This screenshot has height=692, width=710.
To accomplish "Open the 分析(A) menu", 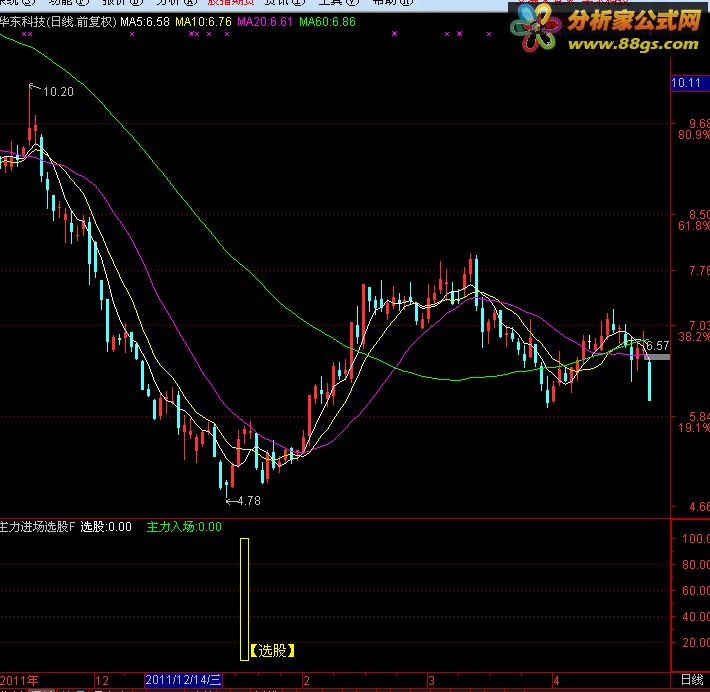I will pos(177,2).
